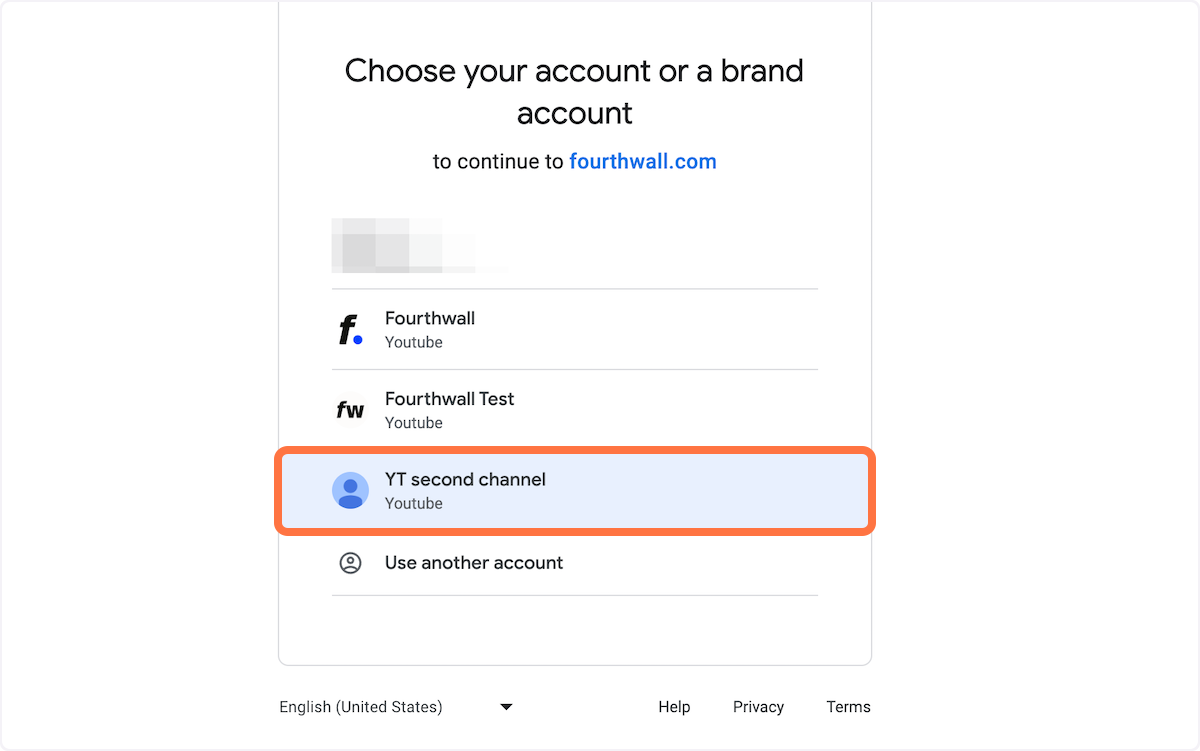Open the Privacy link
The height and width of the screenshot is (751, 1200).
pos(758,707)
